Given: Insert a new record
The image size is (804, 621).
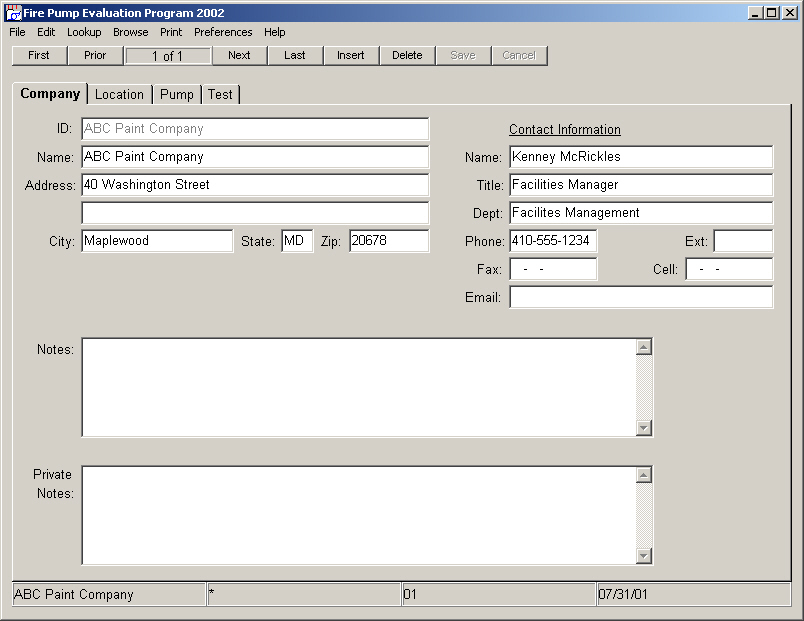Looking at the screenshot, I should (x=351, y=55).
